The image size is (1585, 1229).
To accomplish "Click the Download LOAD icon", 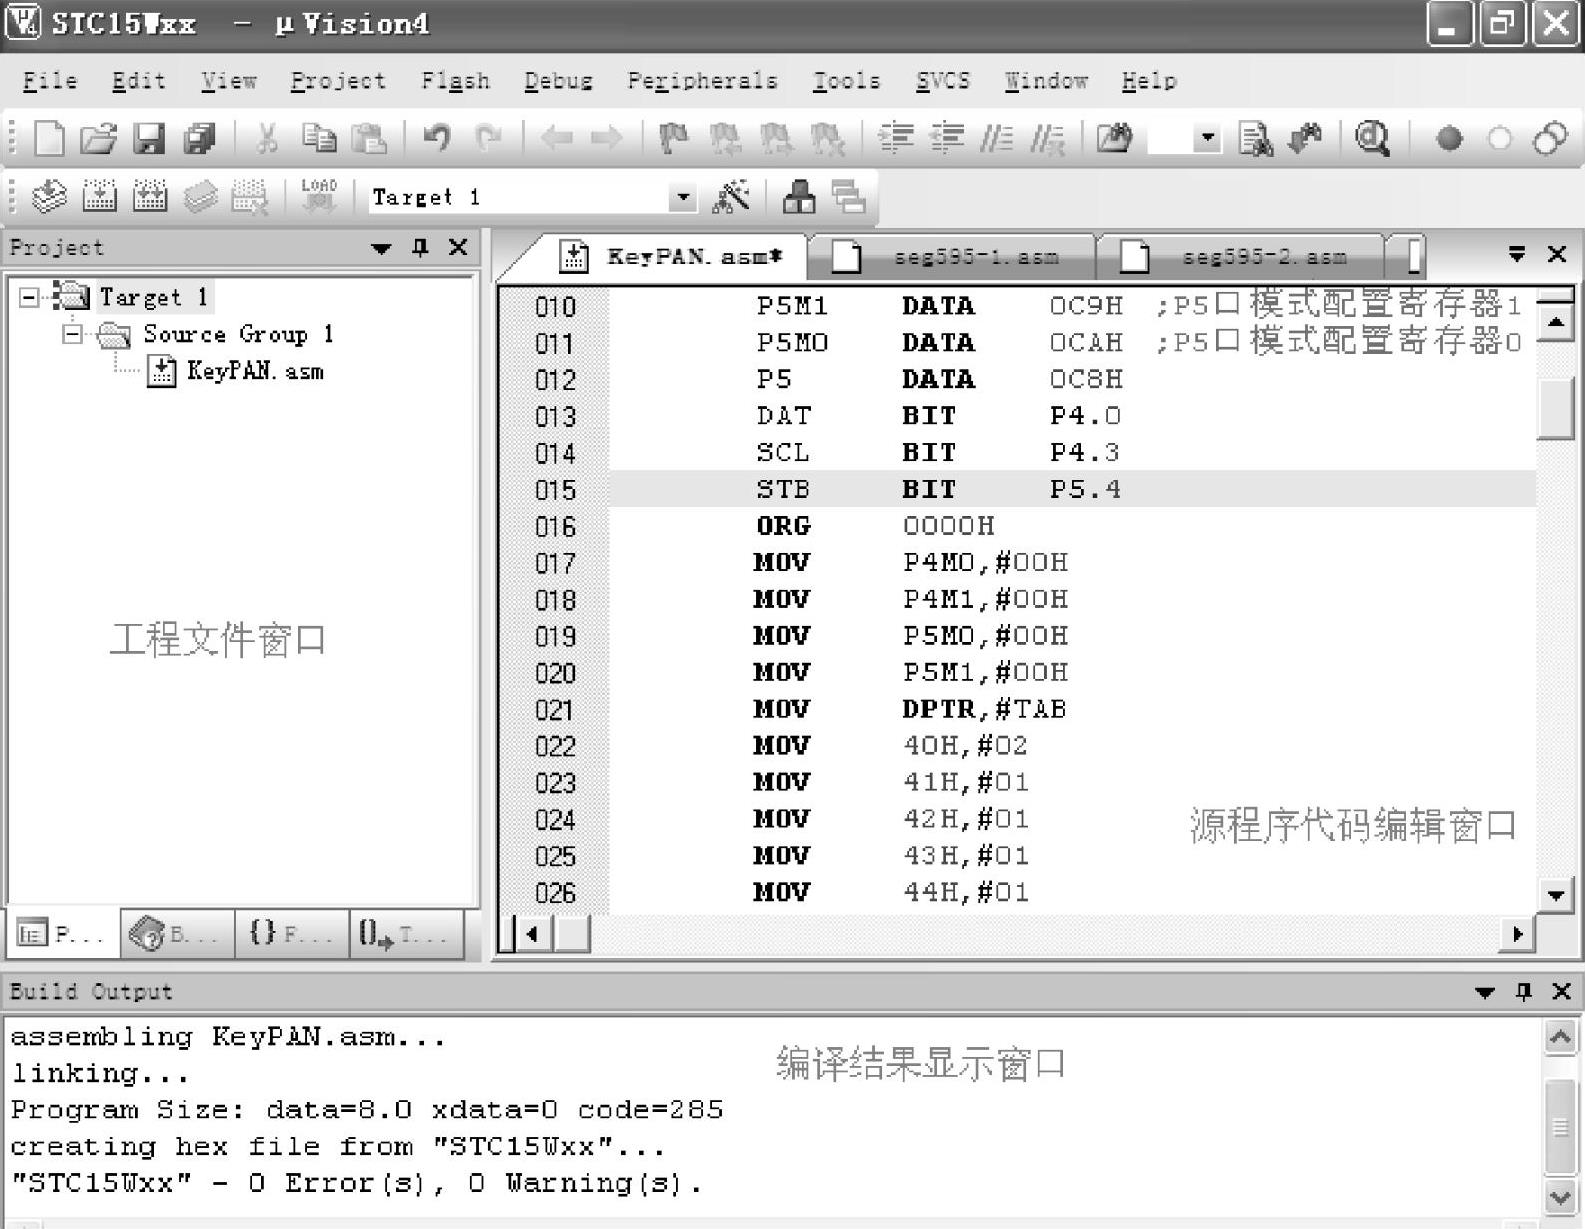I will (x=319, y=197).
